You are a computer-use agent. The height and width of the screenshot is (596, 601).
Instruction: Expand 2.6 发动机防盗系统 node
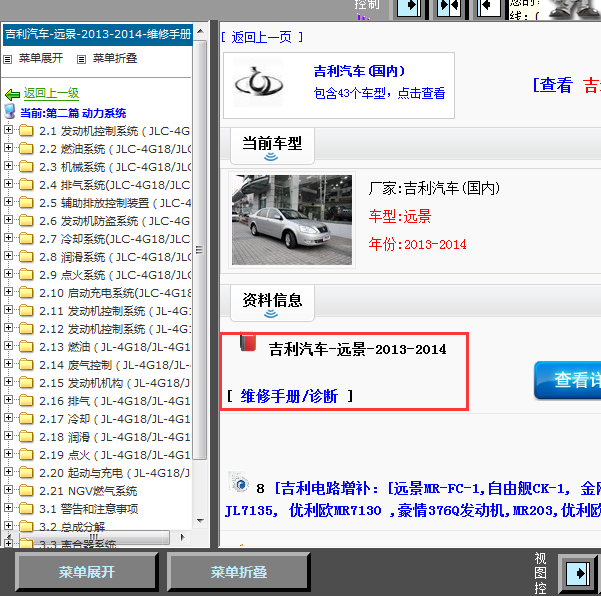pyautogui.click(x=8, y=220)
